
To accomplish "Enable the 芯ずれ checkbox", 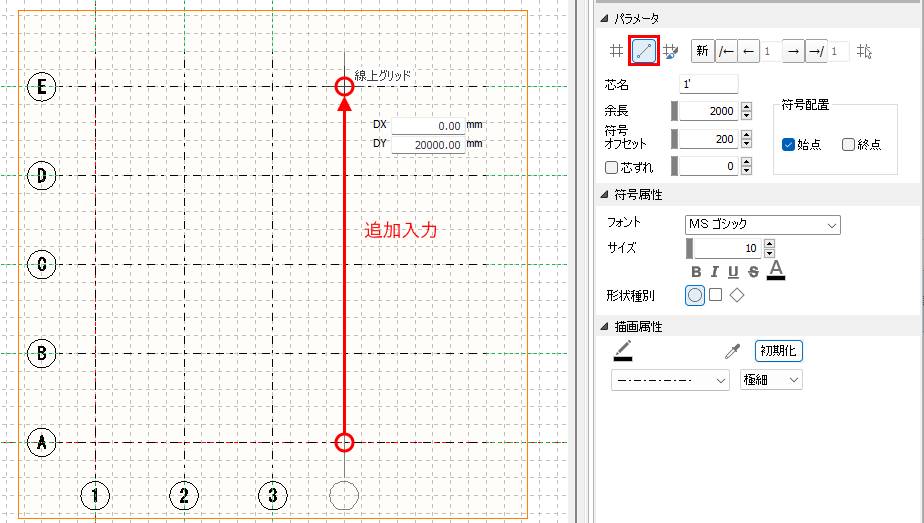I will (x=612, y=166).
